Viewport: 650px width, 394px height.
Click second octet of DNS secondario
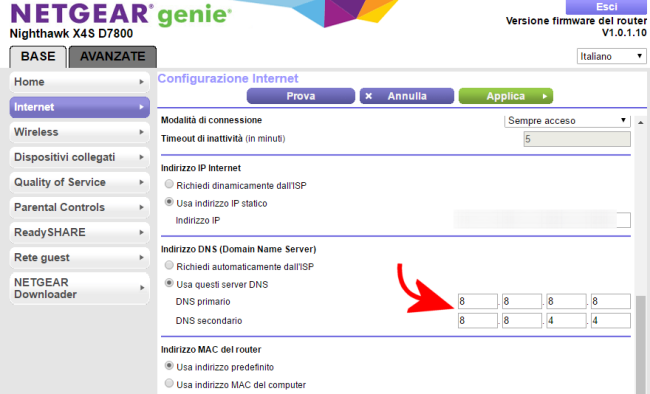(x=522, y=321)
